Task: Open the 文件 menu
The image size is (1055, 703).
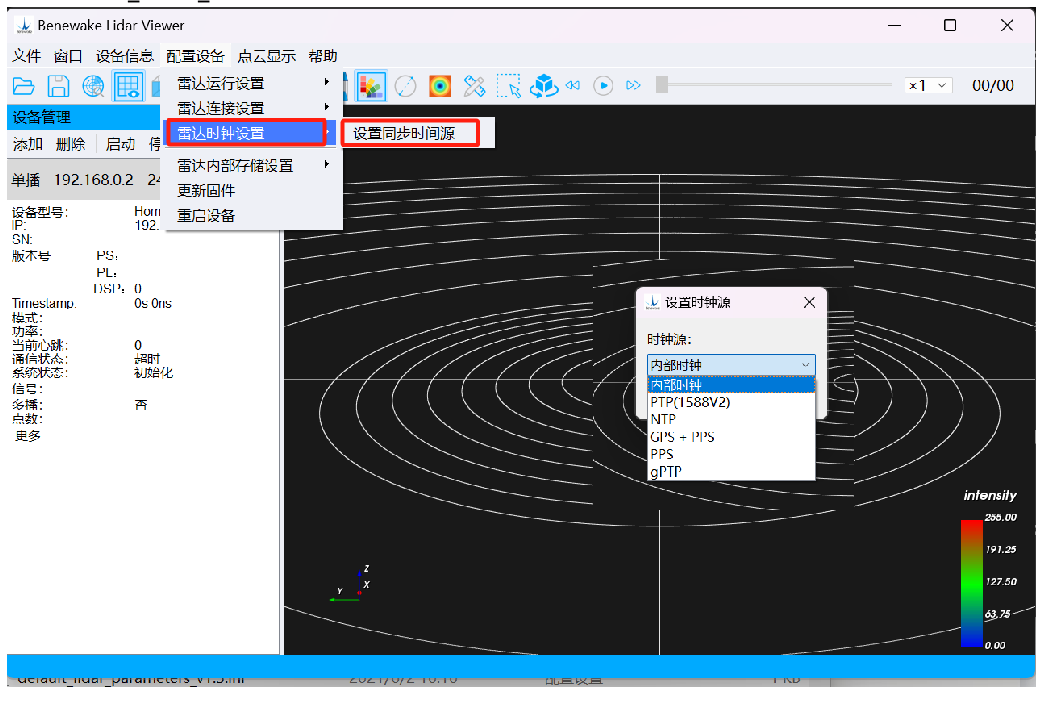Action: click(27, 56)
